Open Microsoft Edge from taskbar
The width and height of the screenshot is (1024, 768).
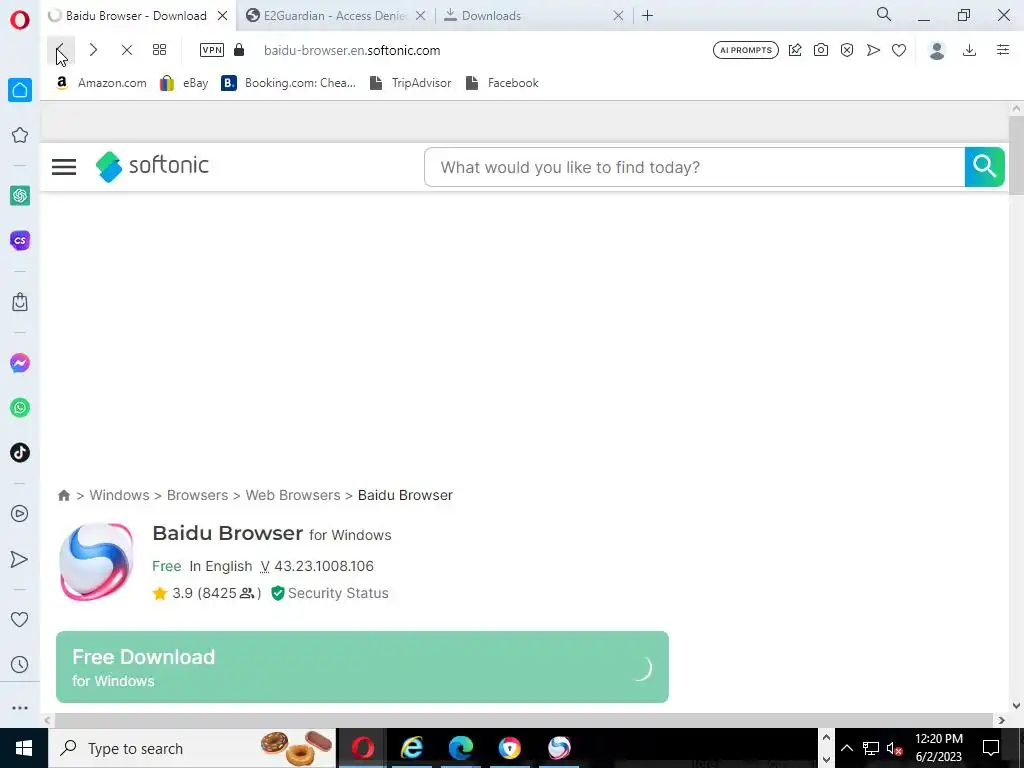pos(460,748)
